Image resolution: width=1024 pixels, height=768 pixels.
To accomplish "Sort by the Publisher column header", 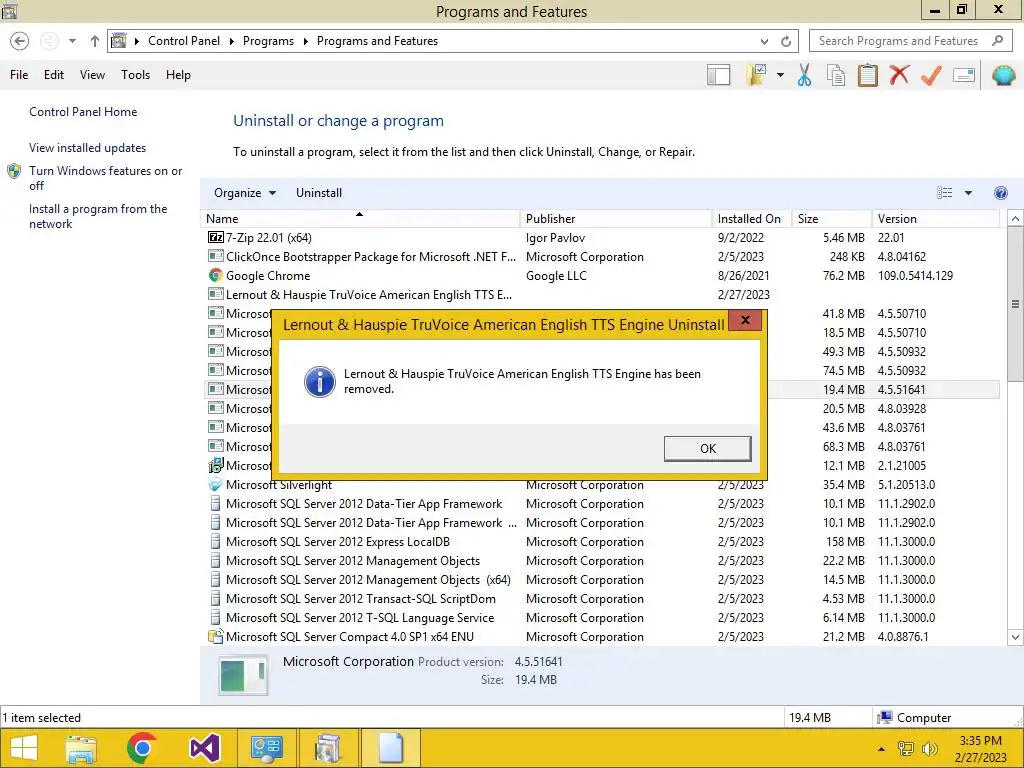I will click(616, 219).
